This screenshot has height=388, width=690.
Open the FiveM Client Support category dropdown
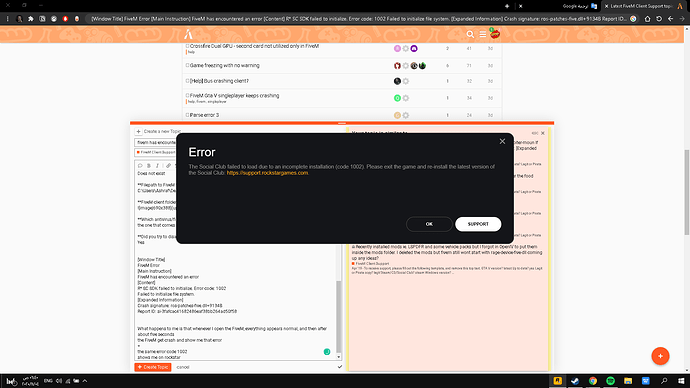click(x=156, y=152)
